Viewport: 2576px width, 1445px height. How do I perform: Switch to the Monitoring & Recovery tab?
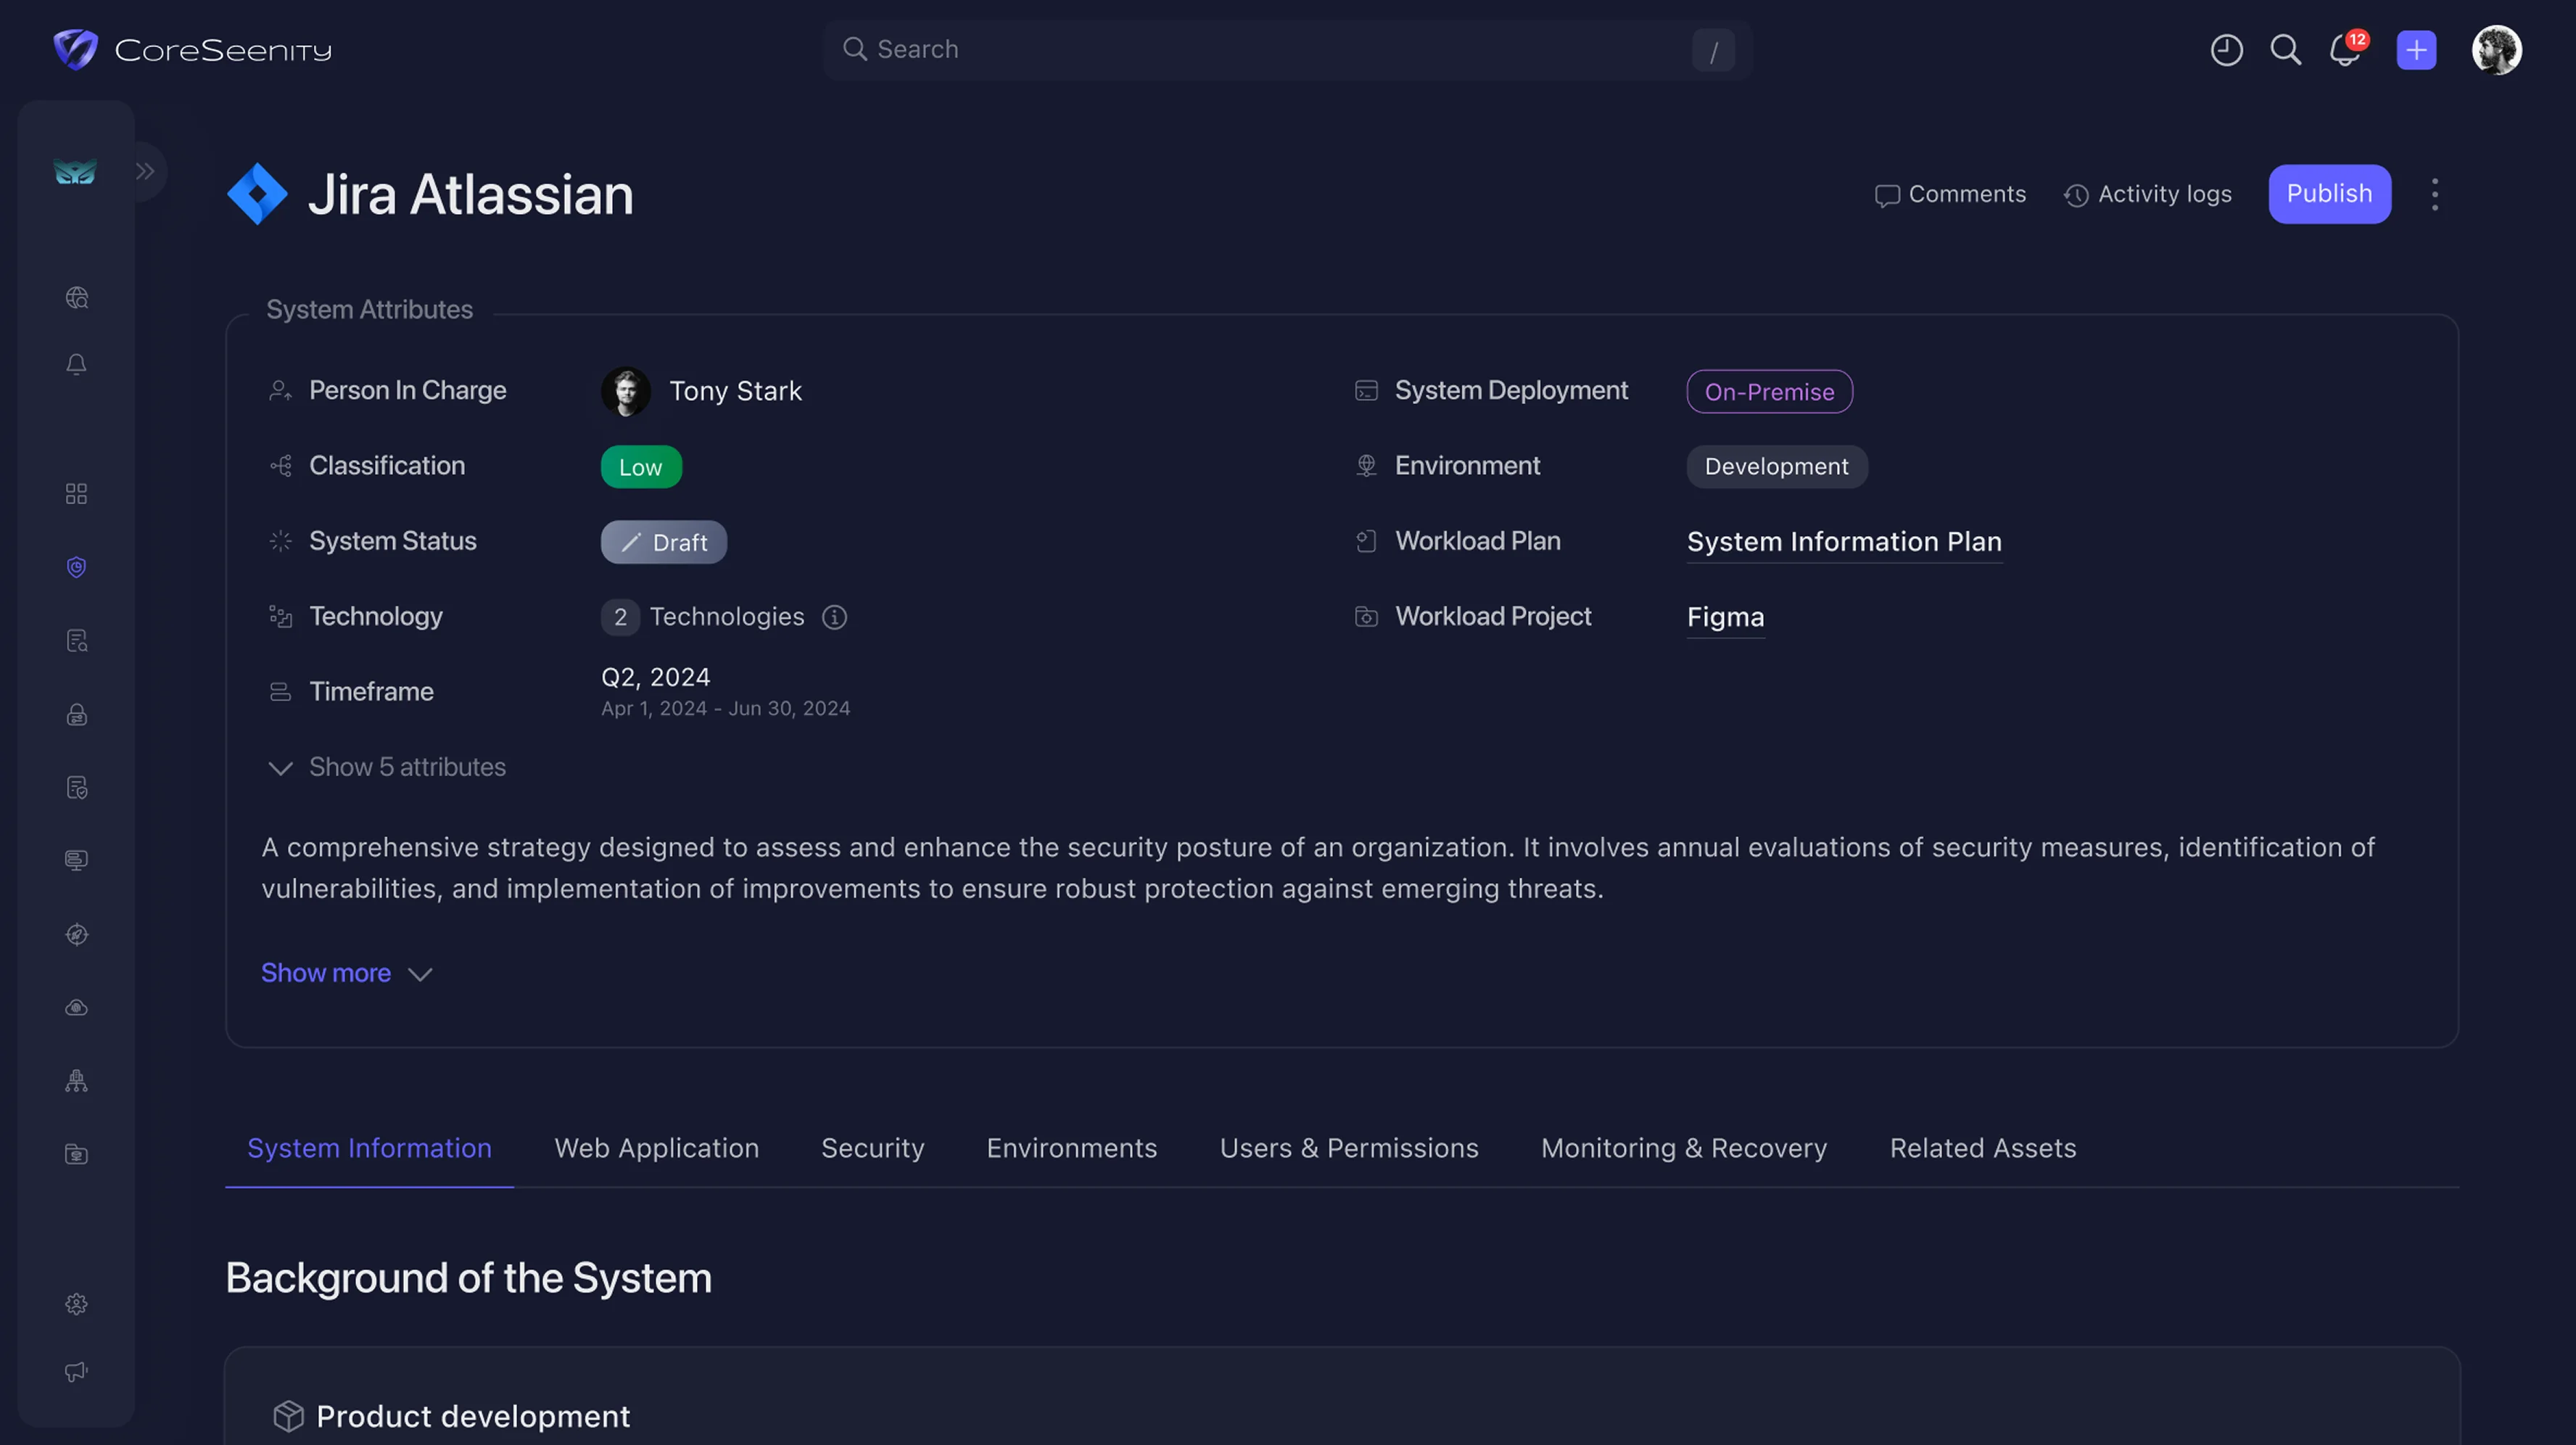pyautogui.click(x=1683, y=1148)
